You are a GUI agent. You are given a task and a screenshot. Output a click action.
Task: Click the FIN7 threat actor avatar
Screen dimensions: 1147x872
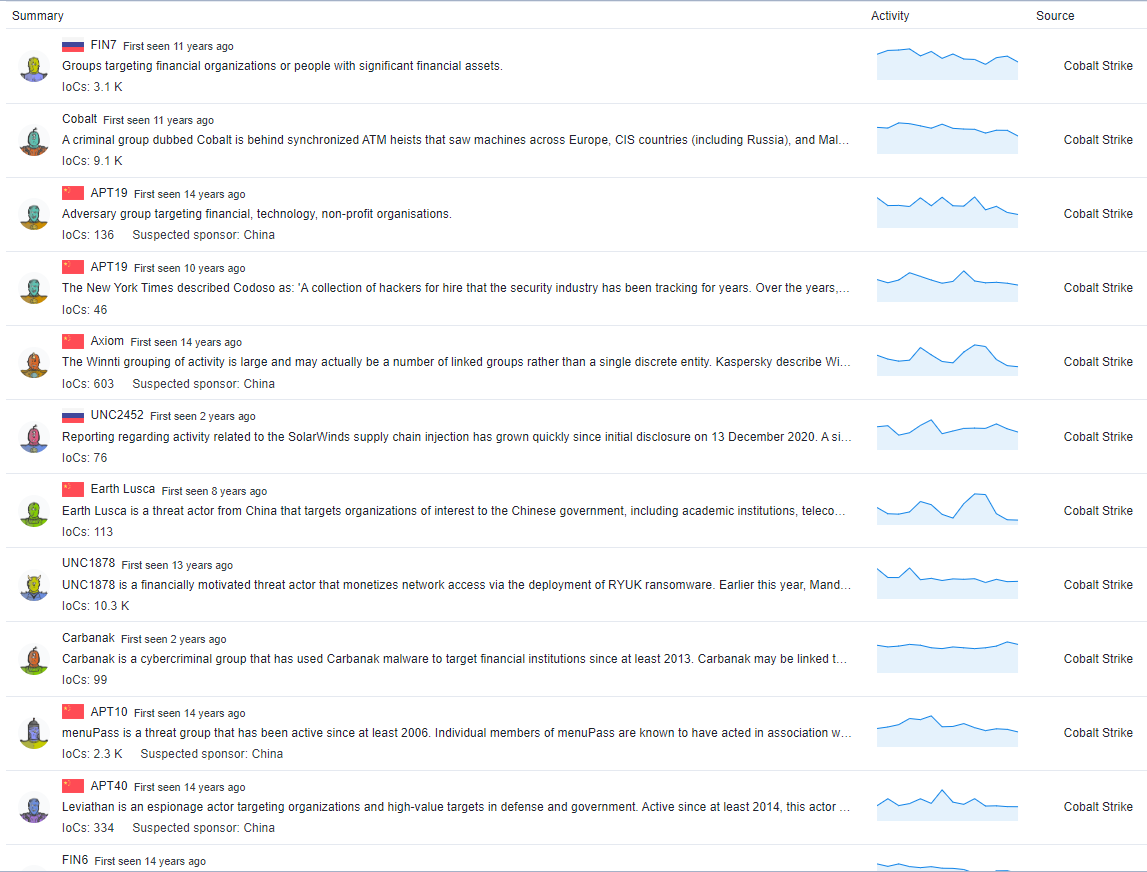tap(34, 67)
